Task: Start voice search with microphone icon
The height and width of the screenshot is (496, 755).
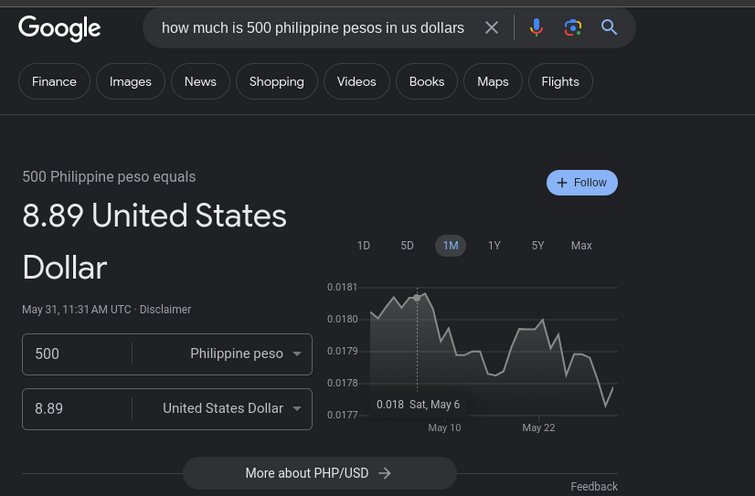Action: click(x=536, y=27)
